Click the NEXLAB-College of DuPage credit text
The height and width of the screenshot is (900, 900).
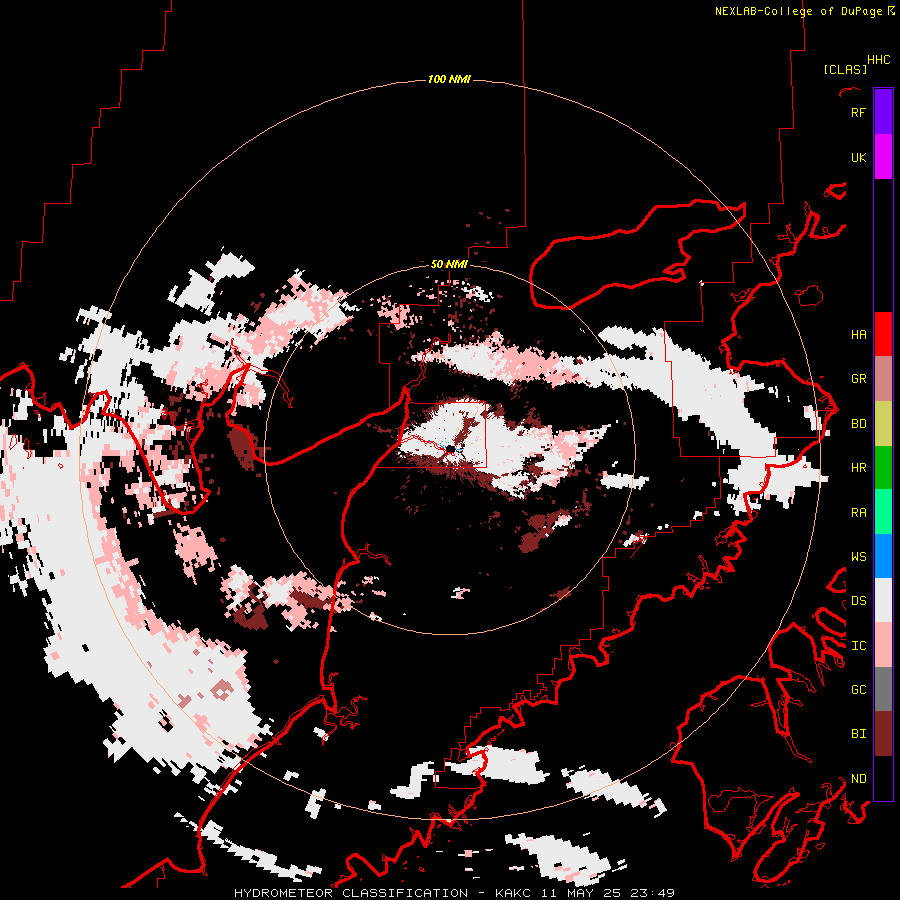point(804,11)
